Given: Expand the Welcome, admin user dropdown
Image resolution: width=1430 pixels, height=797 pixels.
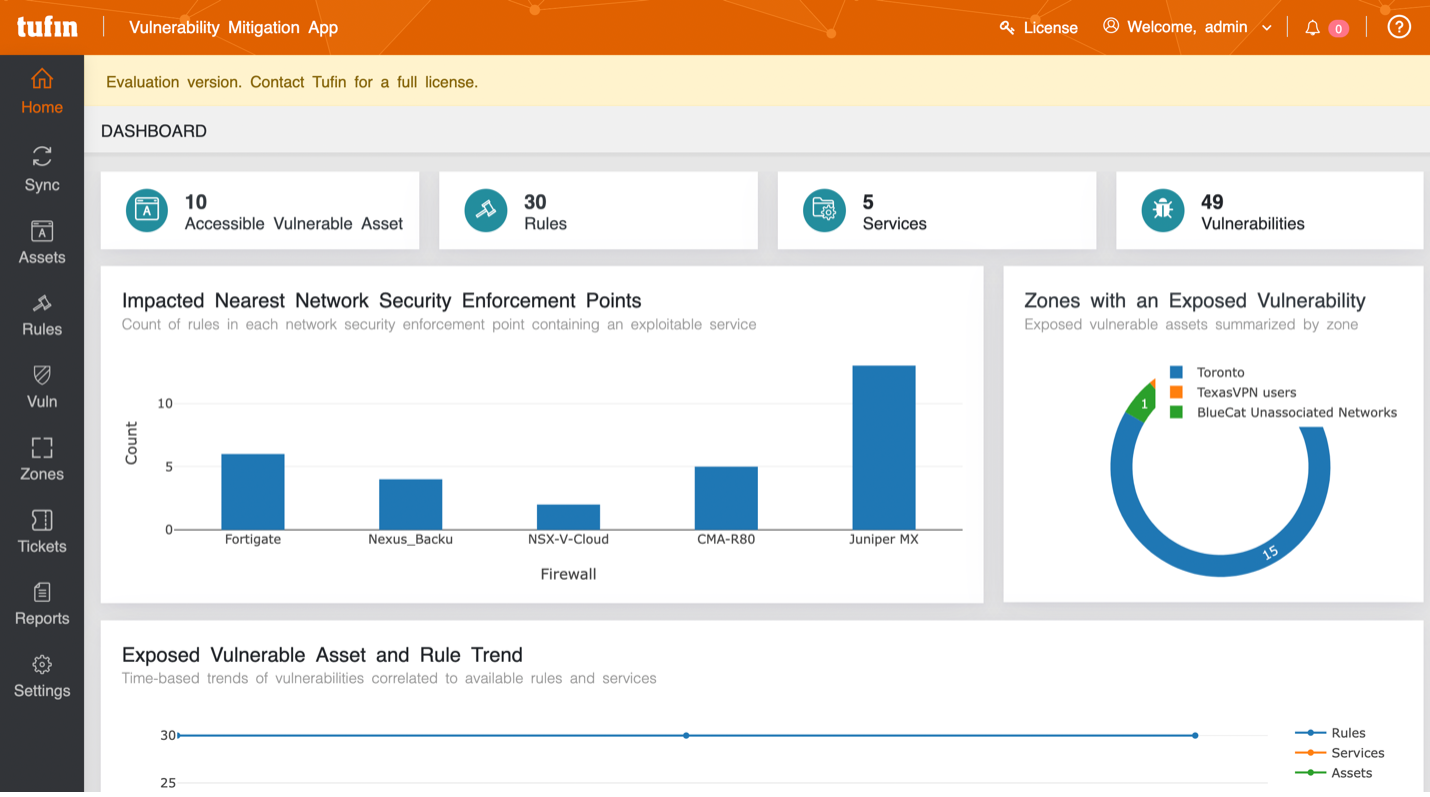Looking at the screenshot, I should point(1187,27).
